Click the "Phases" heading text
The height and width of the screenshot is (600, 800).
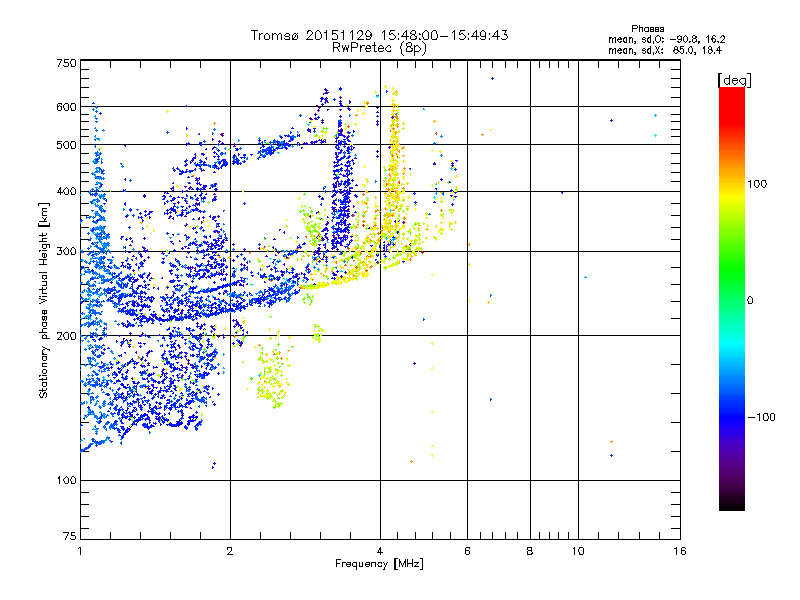tap(647, 29)
